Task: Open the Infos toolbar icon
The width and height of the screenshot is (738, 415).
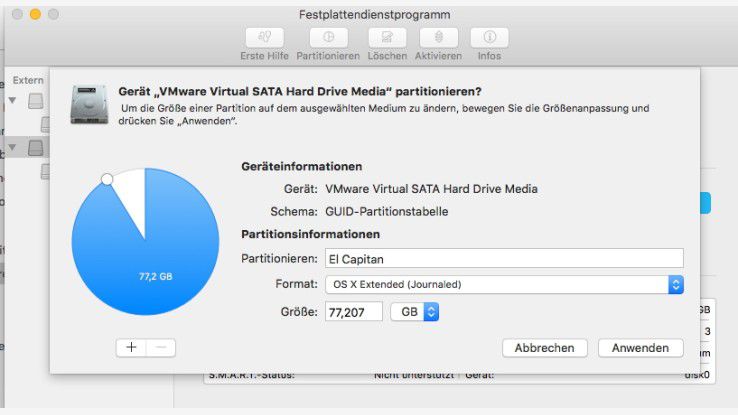Action: pyautogui.click(x=489, y=38)
